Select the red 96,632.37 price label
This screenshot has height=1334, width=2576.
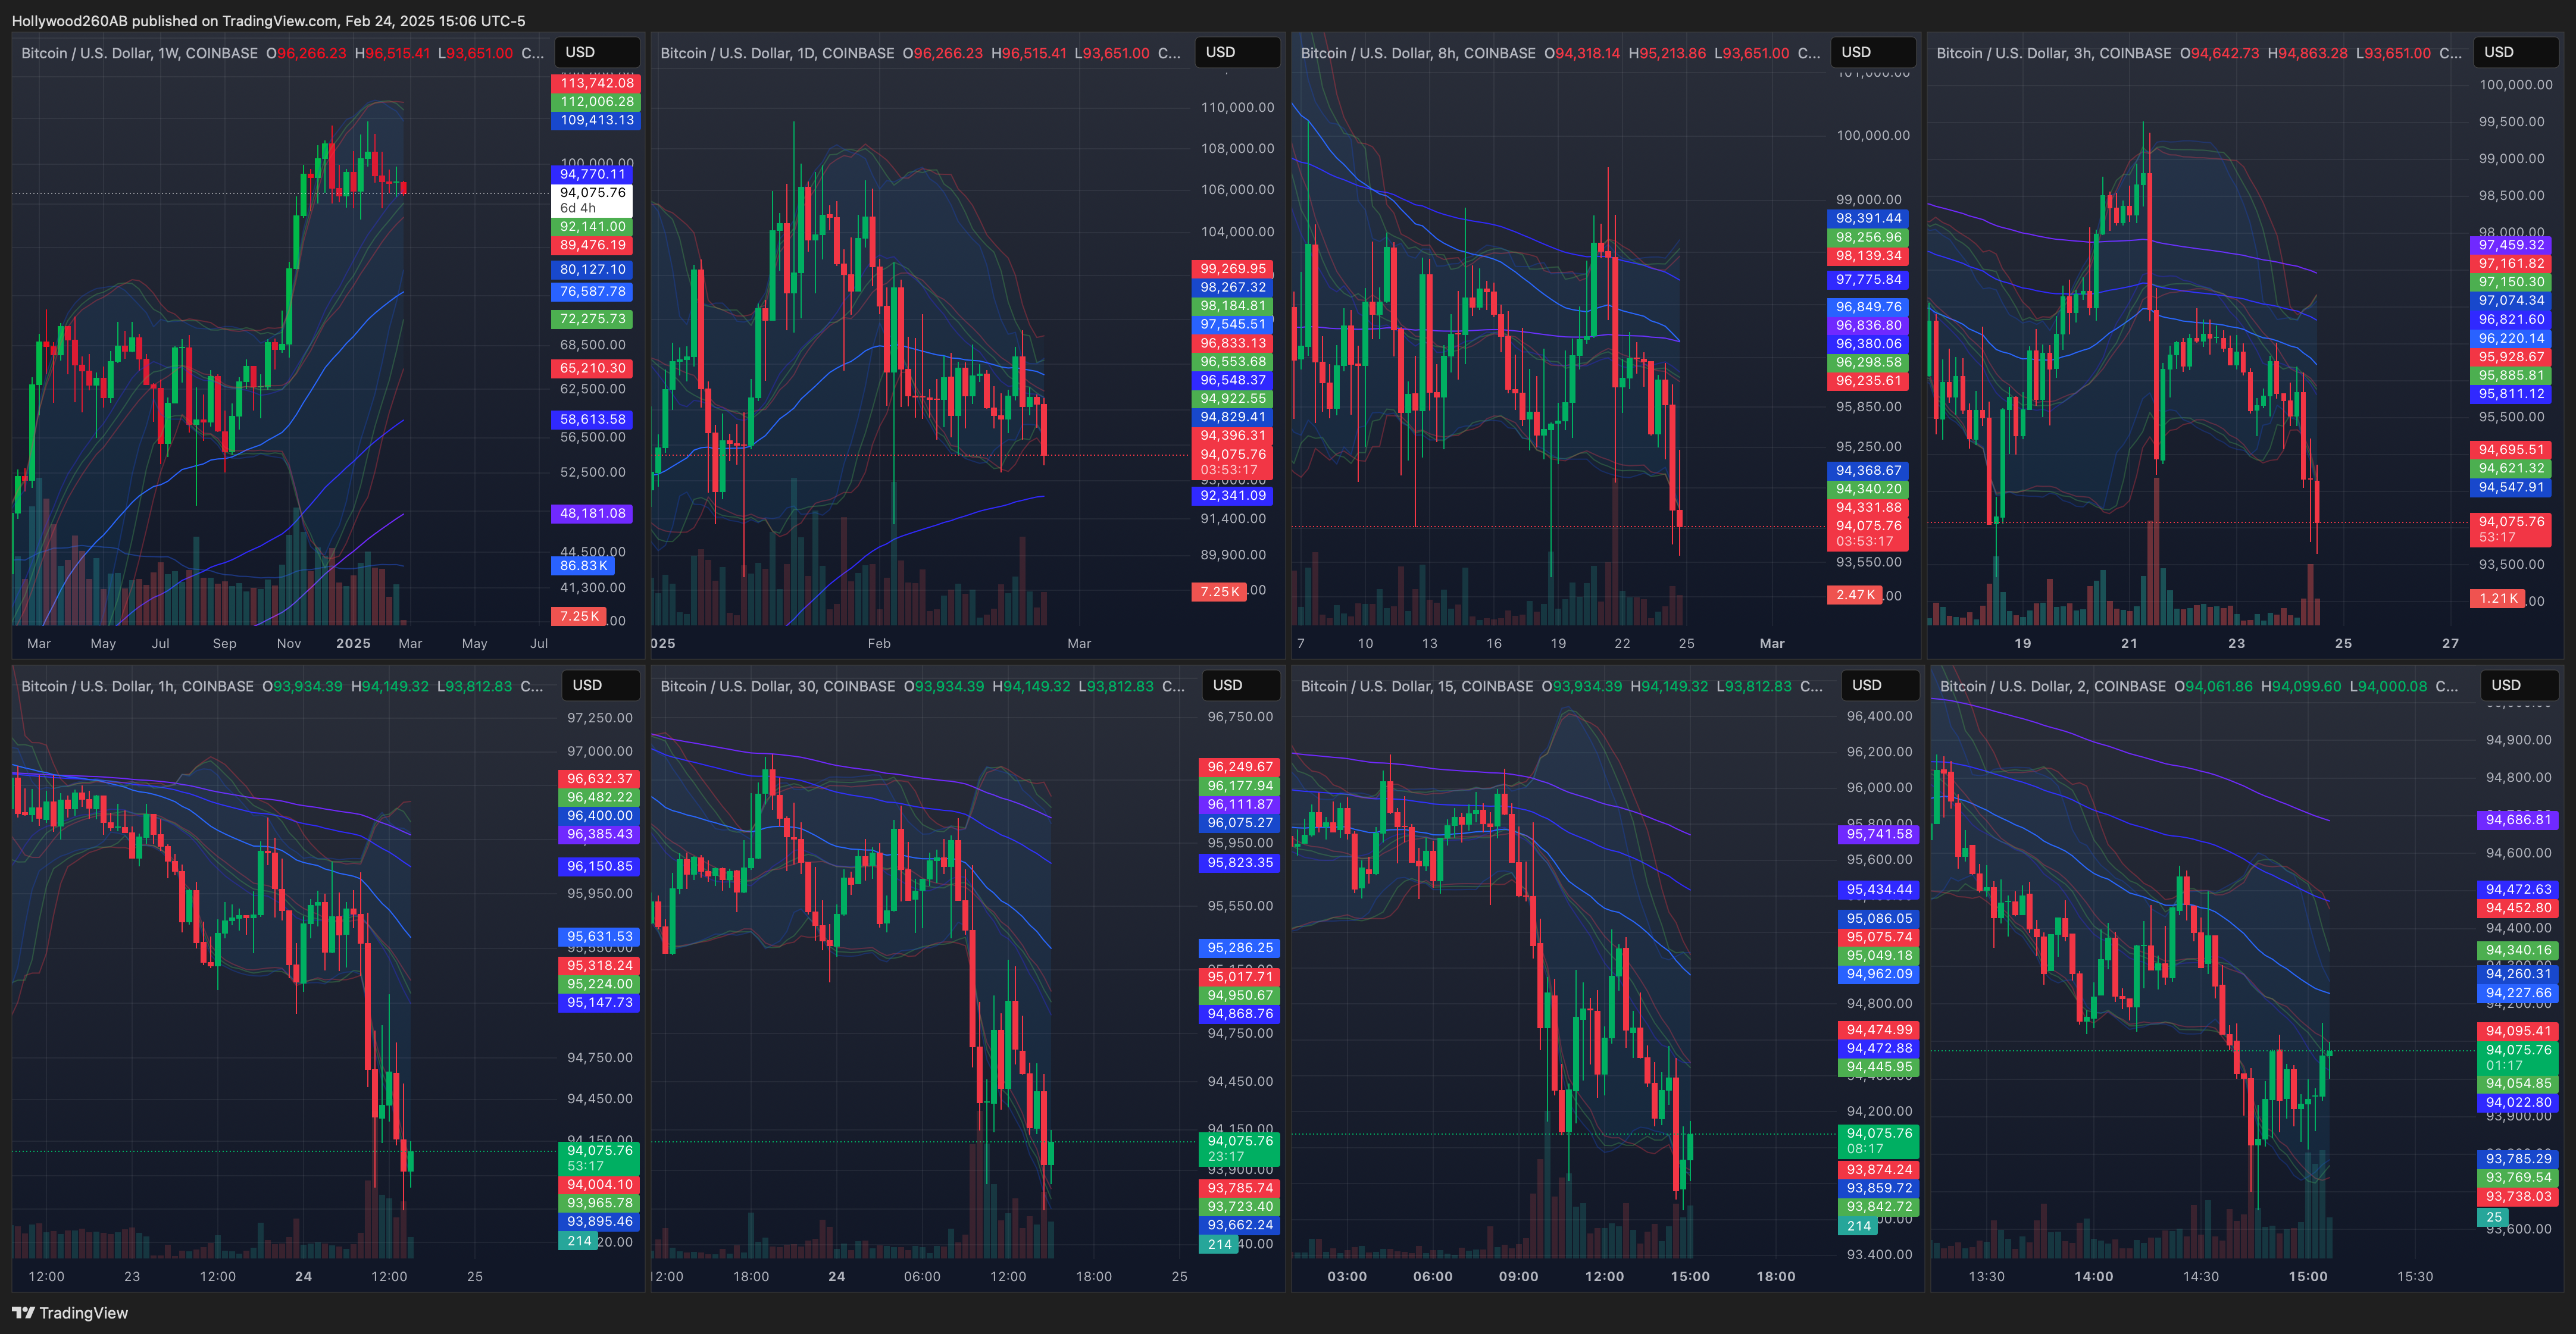tap(599, 778)
